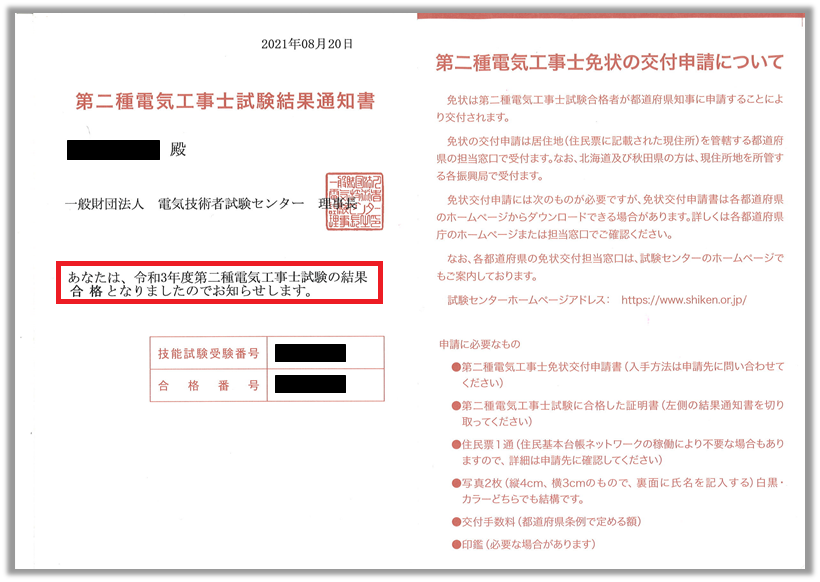Screen dimensions: 820x582
Task: Select the 技能試験受験番号 table label
Action: click(208, 354)
